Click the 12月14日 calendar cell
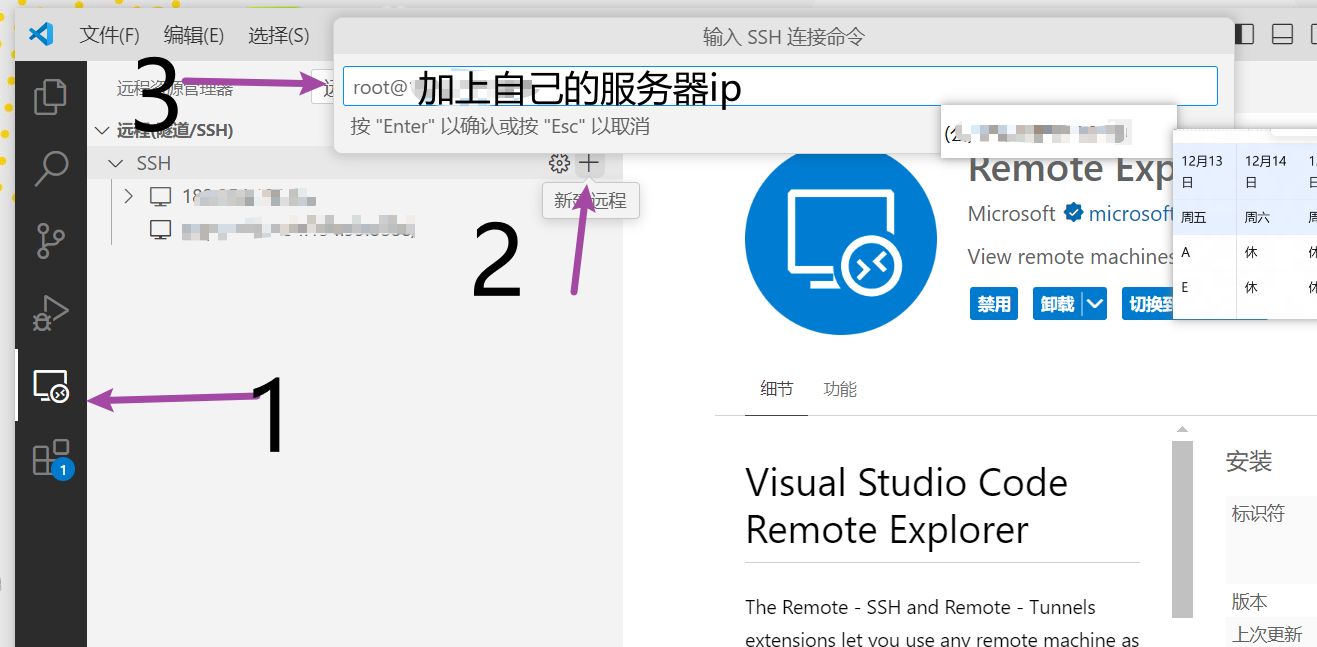 click(x=1267, y=172)
